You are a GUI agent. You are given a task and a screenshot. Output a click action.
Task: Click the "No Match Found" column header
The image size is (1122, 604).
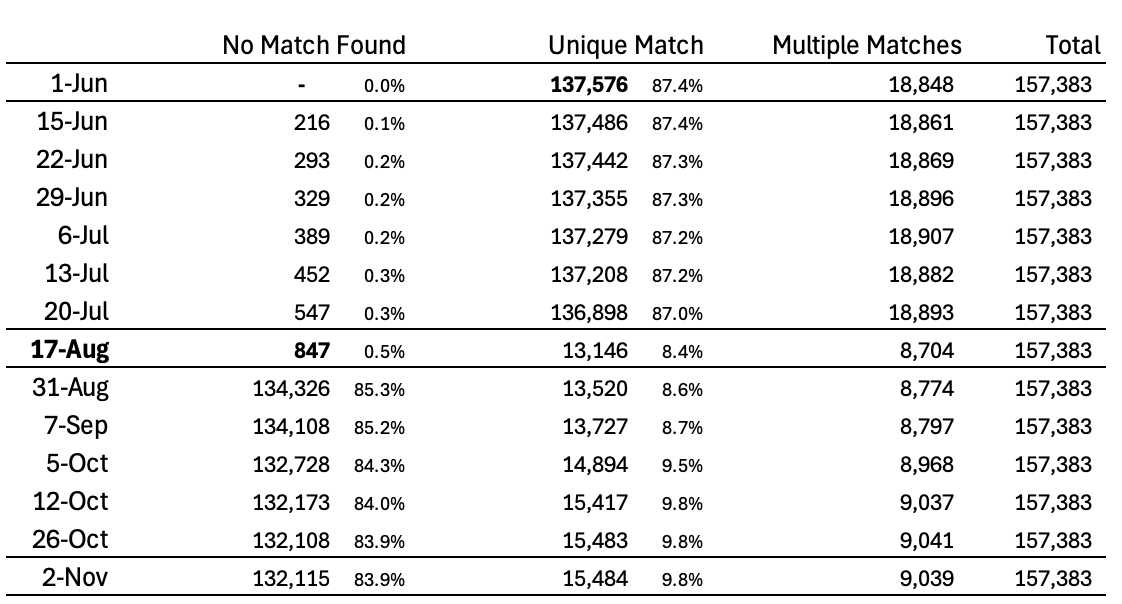coord(314,45)
